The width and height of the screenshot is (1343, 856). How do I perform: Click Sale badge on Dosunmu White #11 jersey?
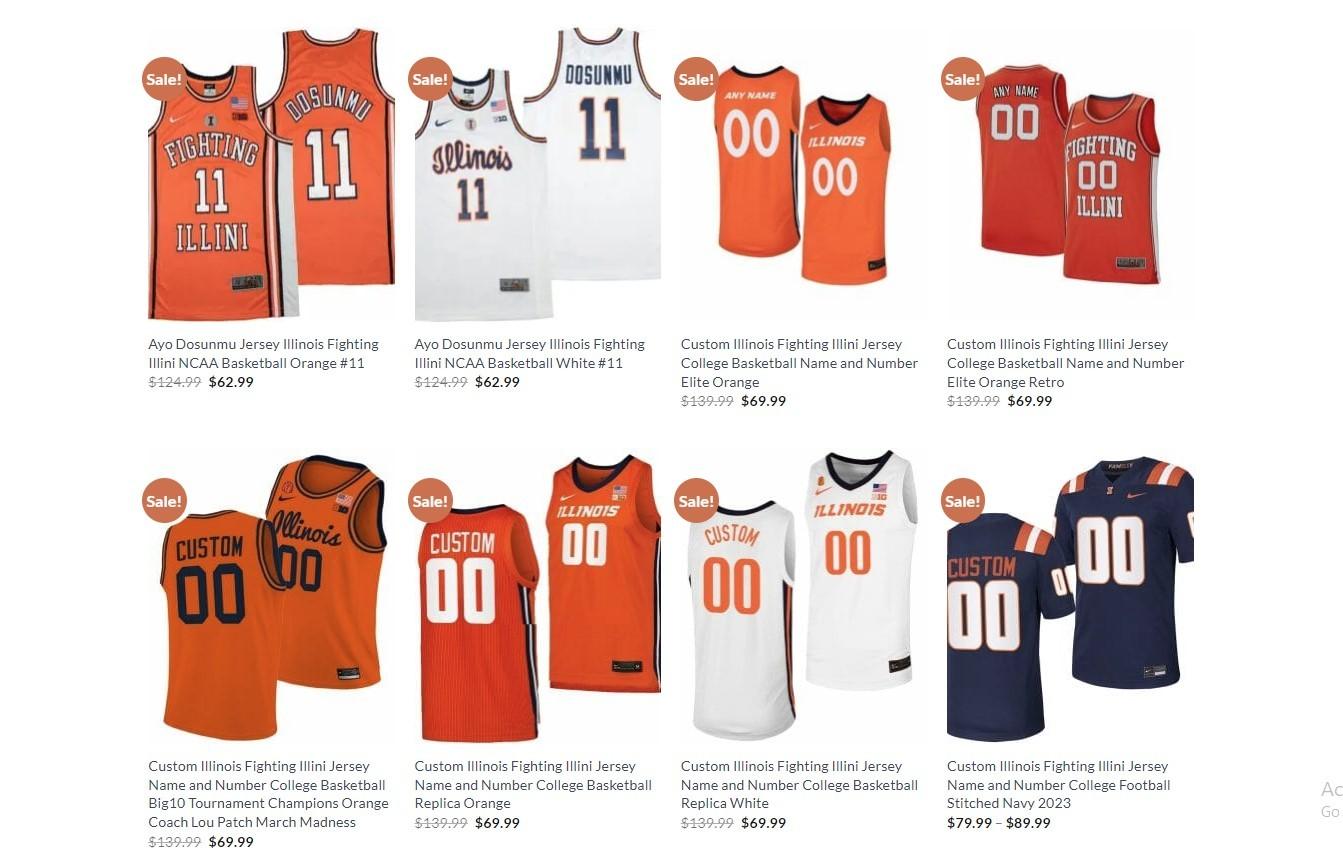pos(430,79)
